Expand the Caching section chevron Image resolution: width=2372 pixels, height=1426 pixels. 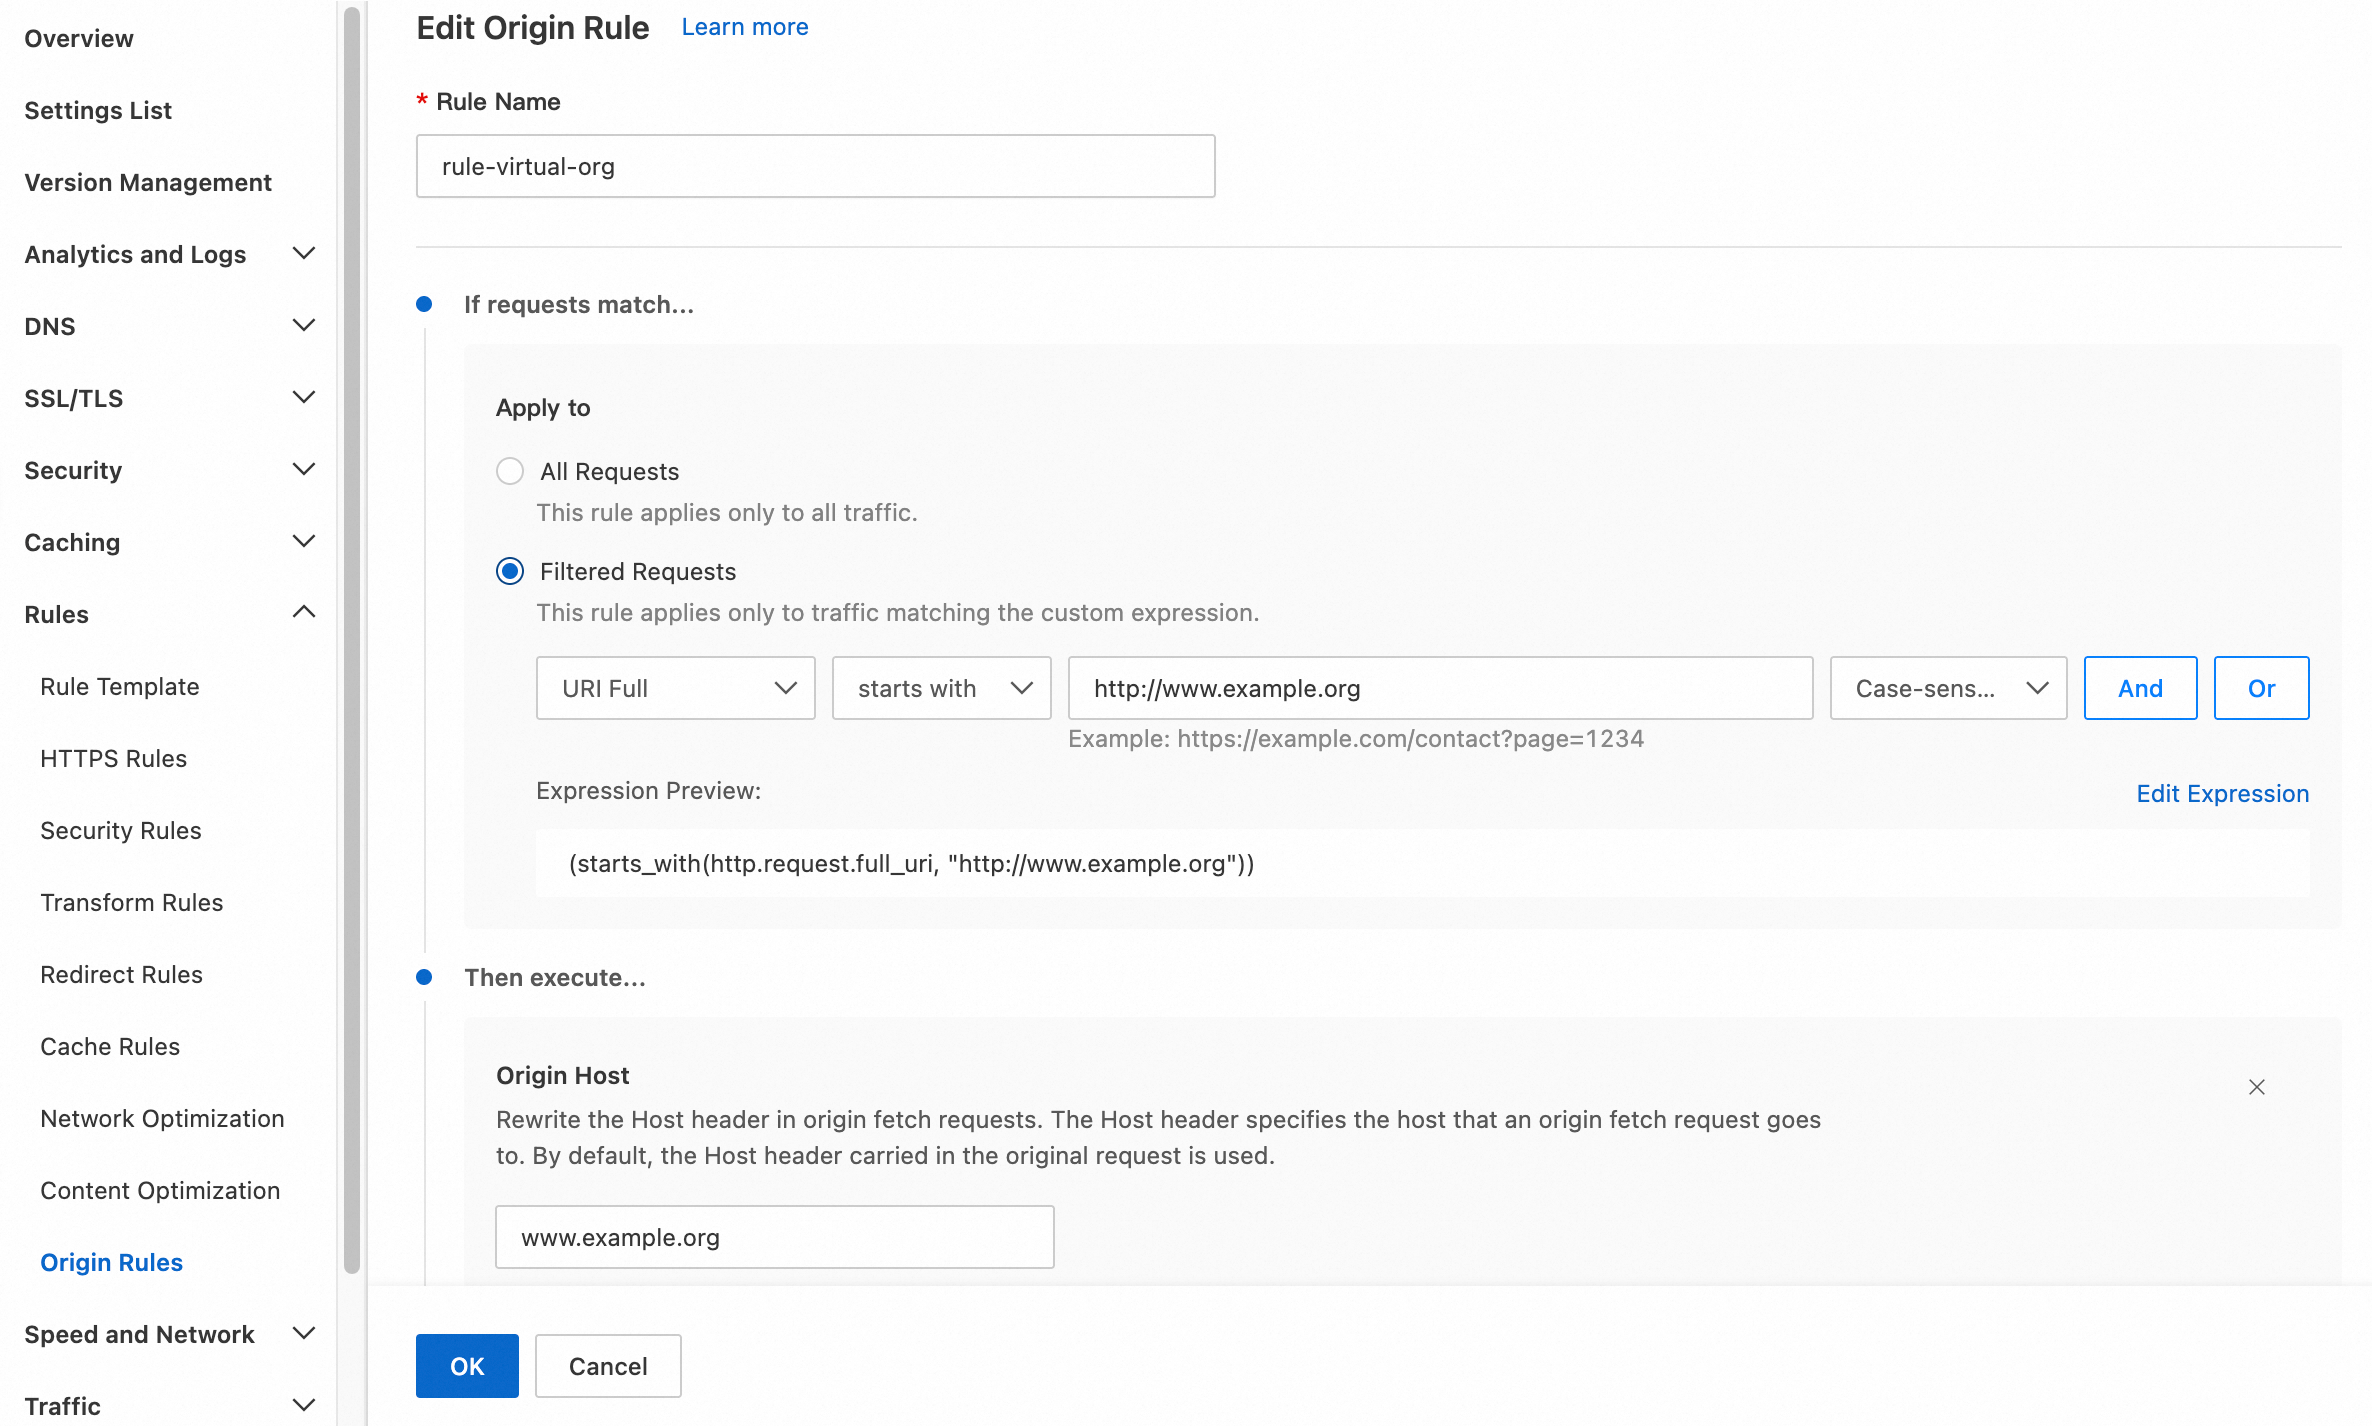pos(304,542)
